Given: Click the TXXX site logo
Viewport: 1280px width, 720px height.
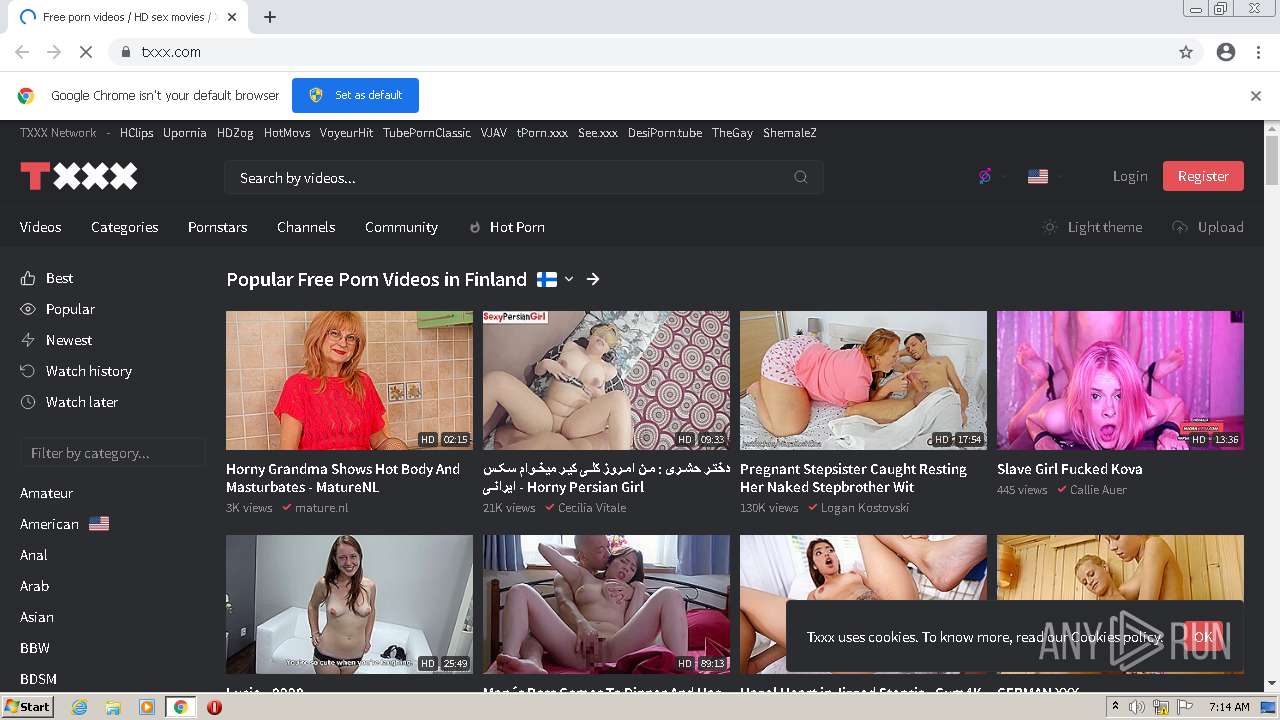Looking at the screenshot, I should coord(79,177).
